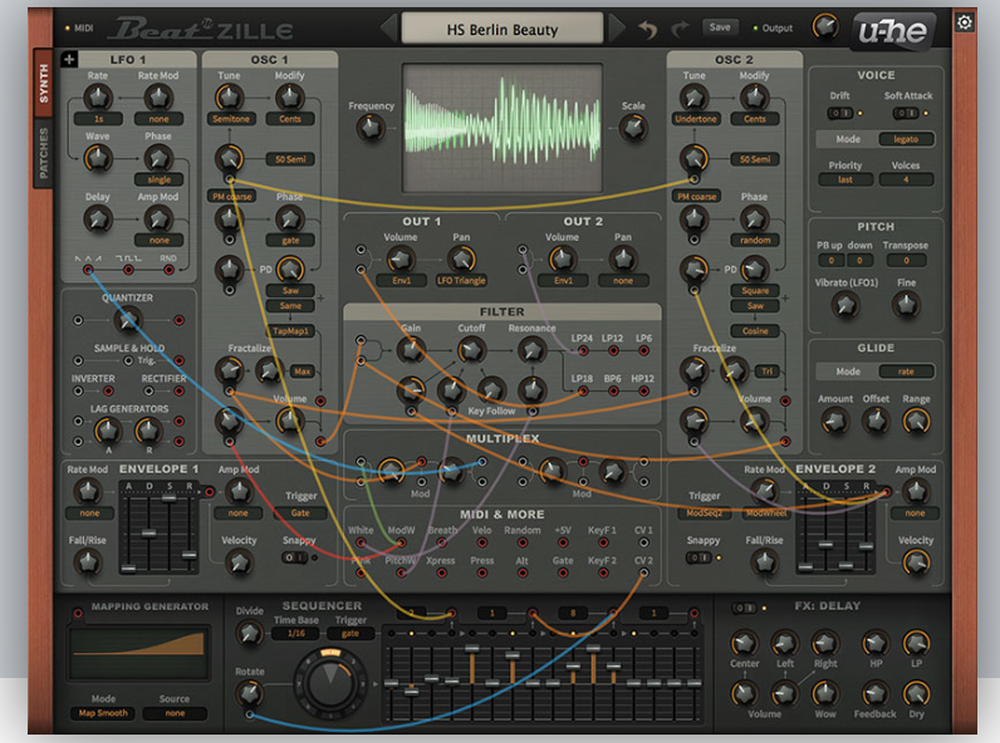
Task: Open the settings gear icon
Action: tap(964, 22)
